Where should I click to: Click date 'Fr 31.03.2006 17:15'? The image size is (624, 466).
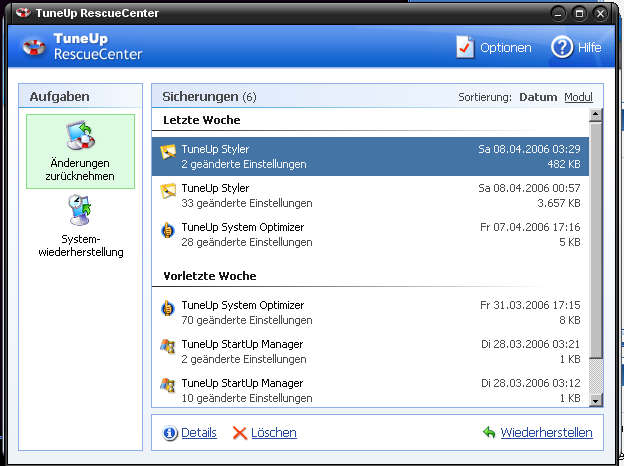(x=530, y=305)
